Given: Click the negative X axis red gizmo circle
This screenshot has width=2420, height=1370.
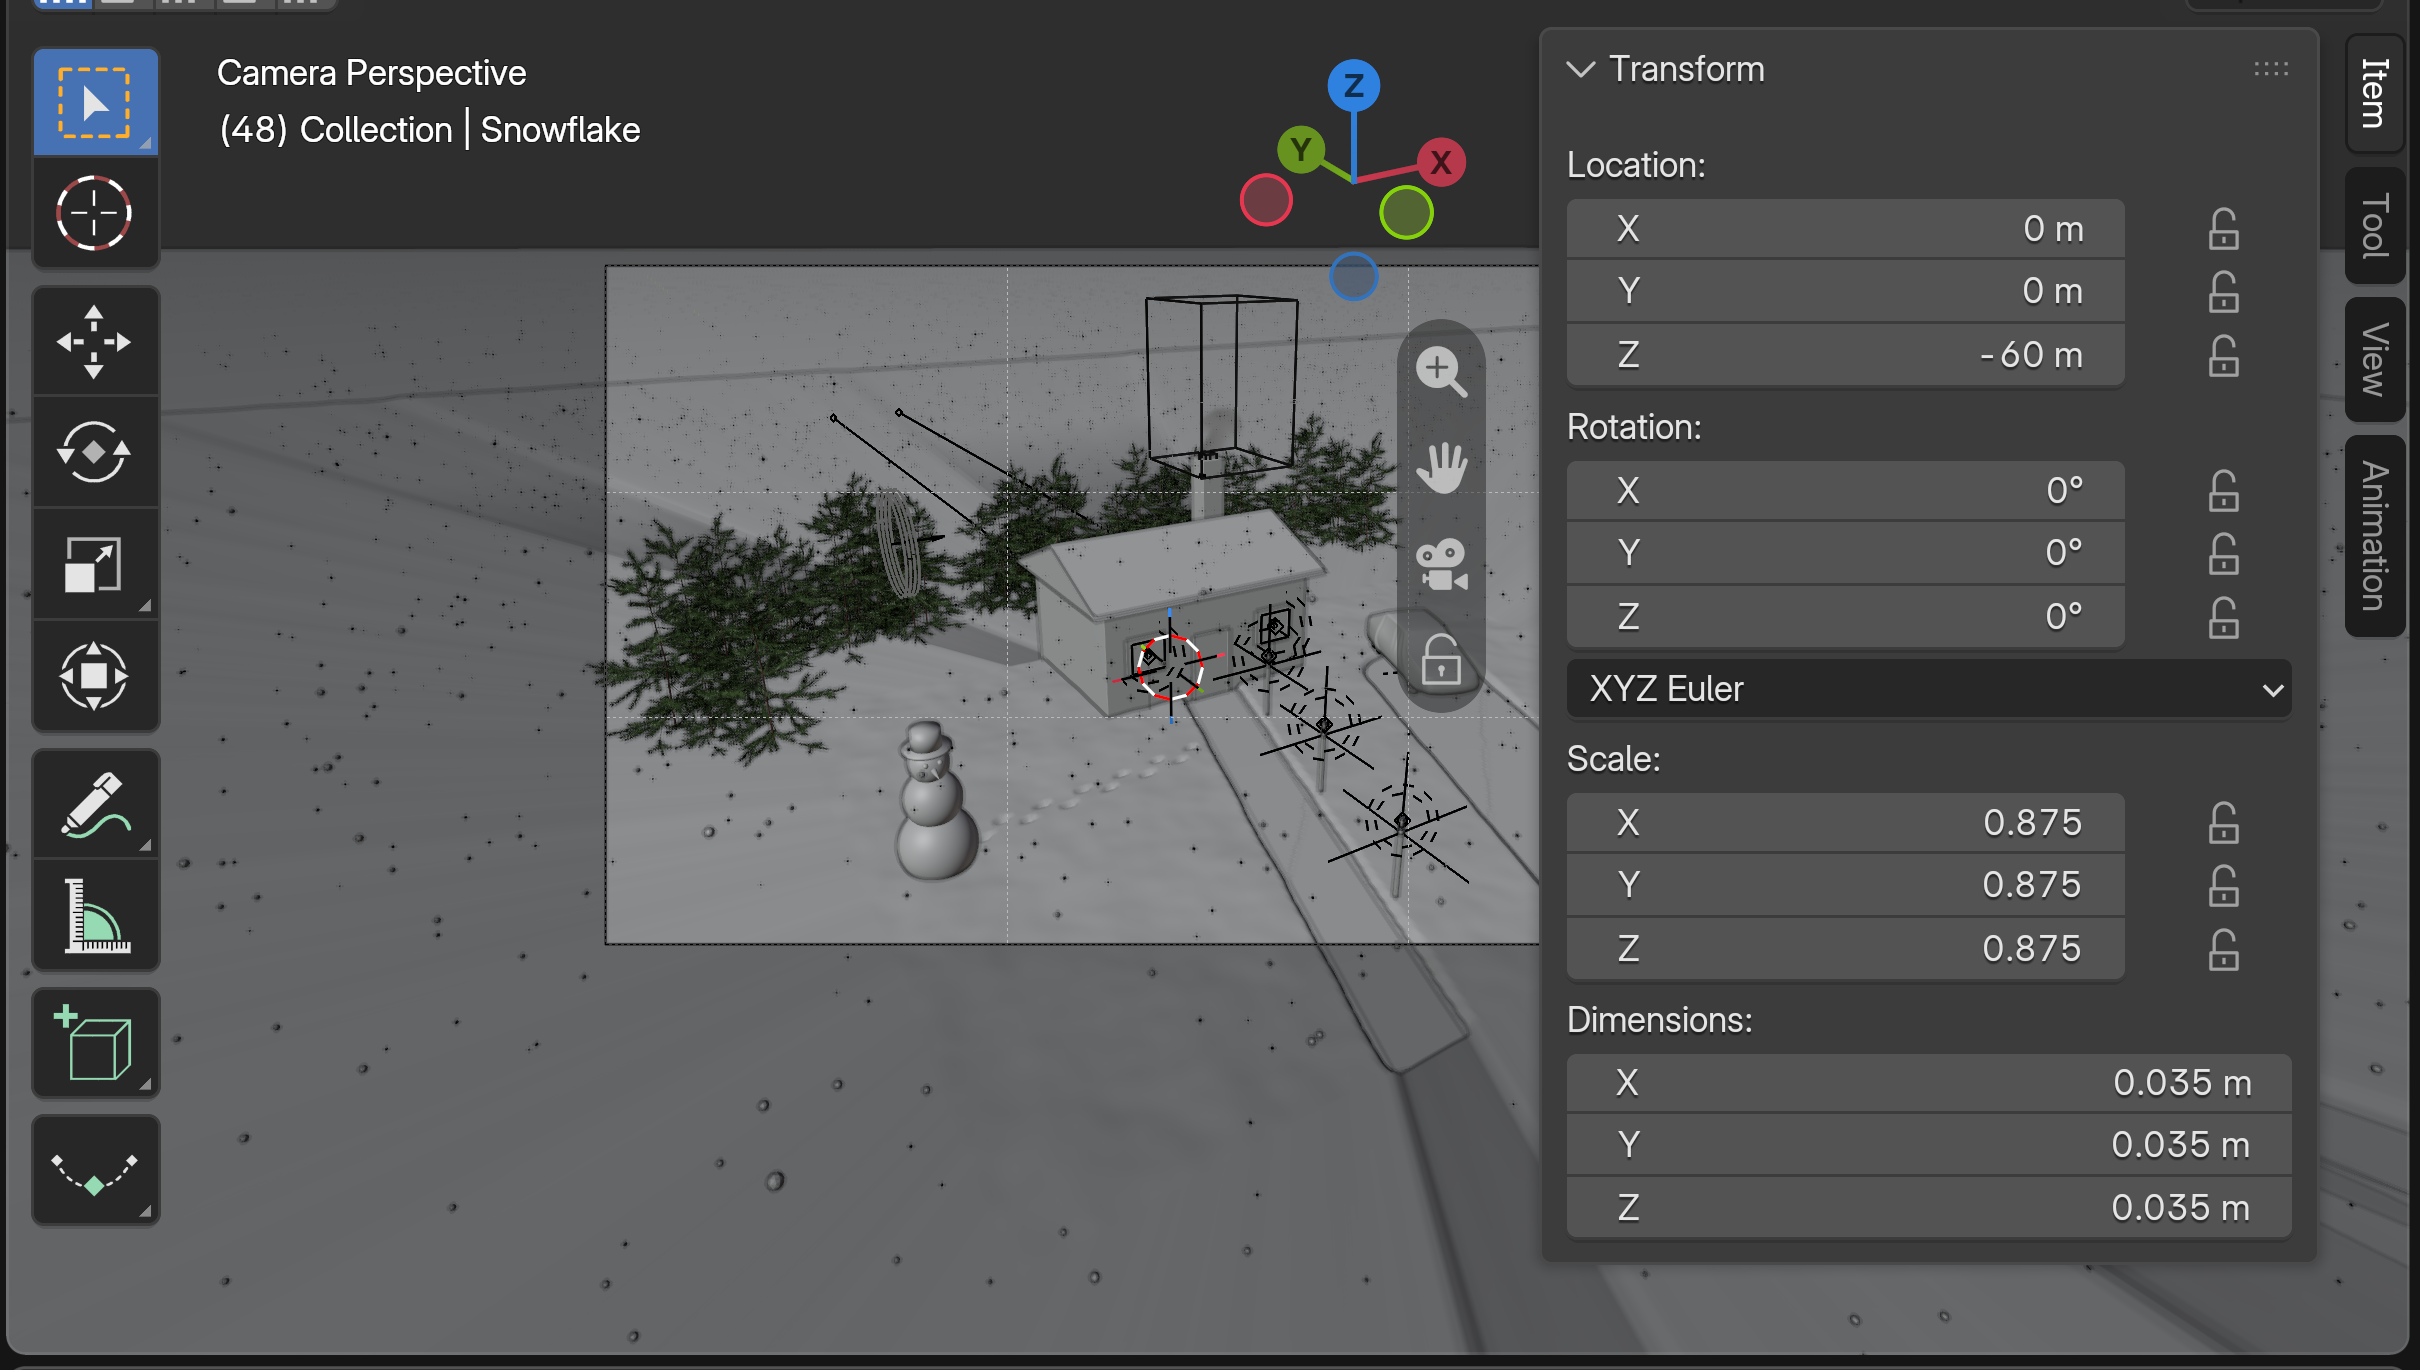Looking at the screenshot, I should 1266,200.
